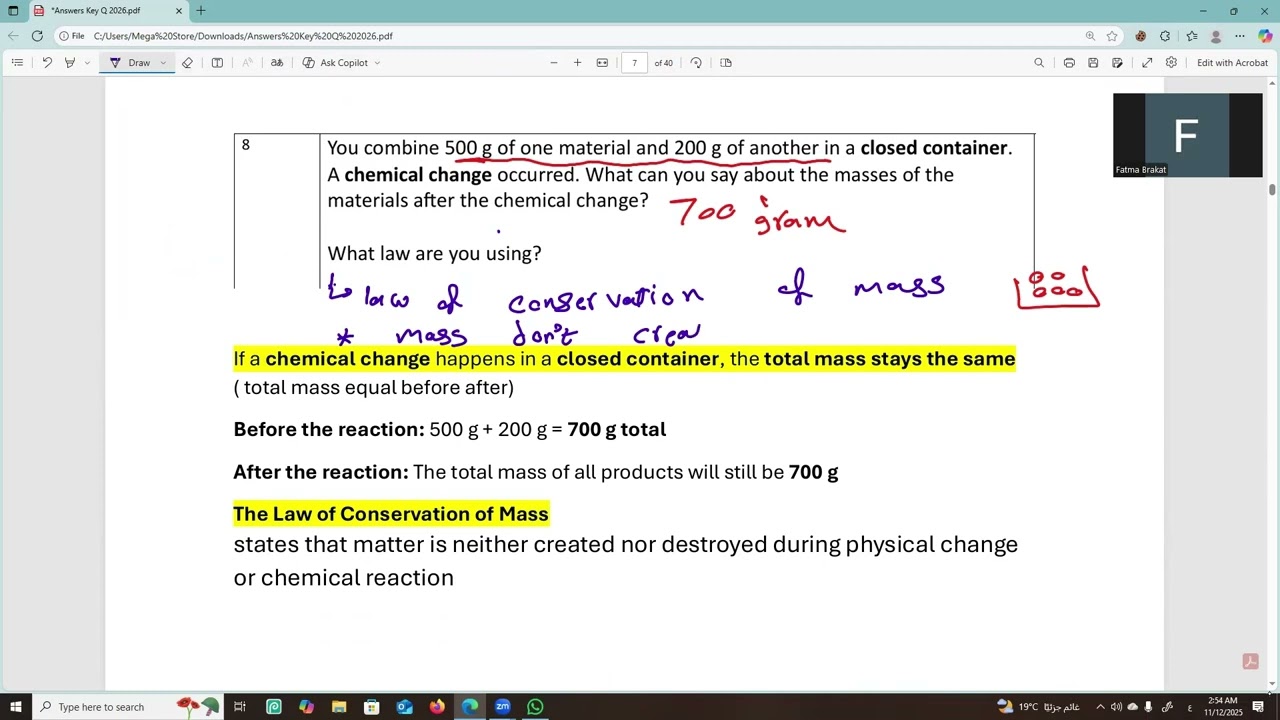Select the Highlight tool

69,63
